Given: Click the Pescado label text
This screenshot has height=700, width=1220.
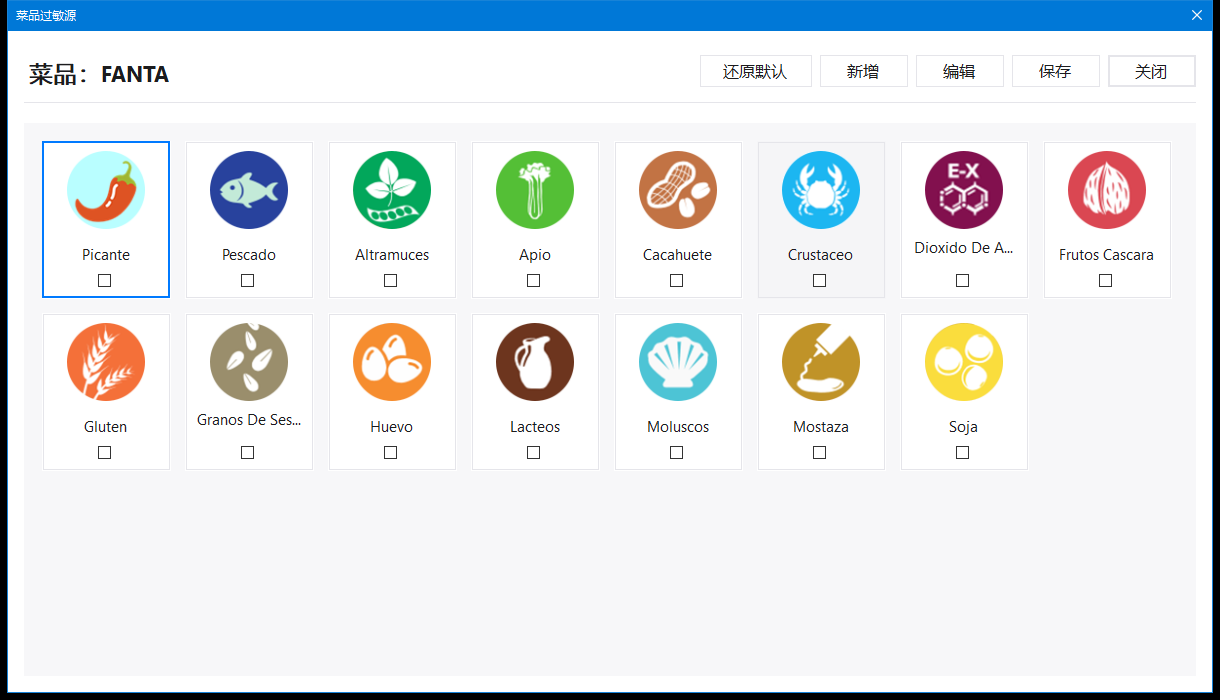Looking at the screenshot, I should coord(249,255).
